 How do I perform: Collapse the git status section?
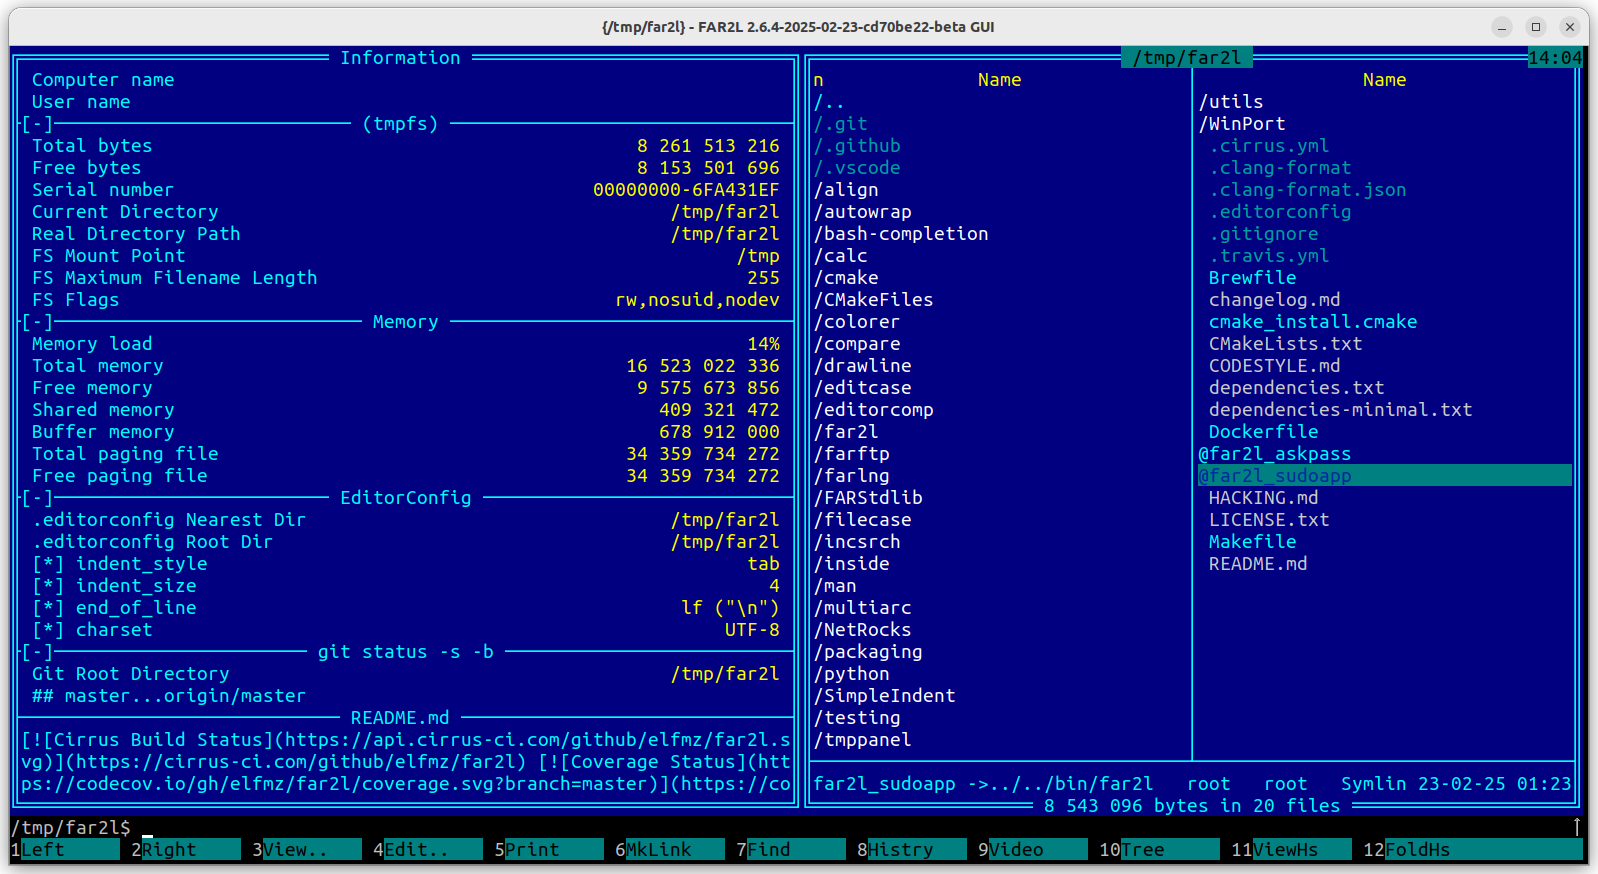pos(38,652)
